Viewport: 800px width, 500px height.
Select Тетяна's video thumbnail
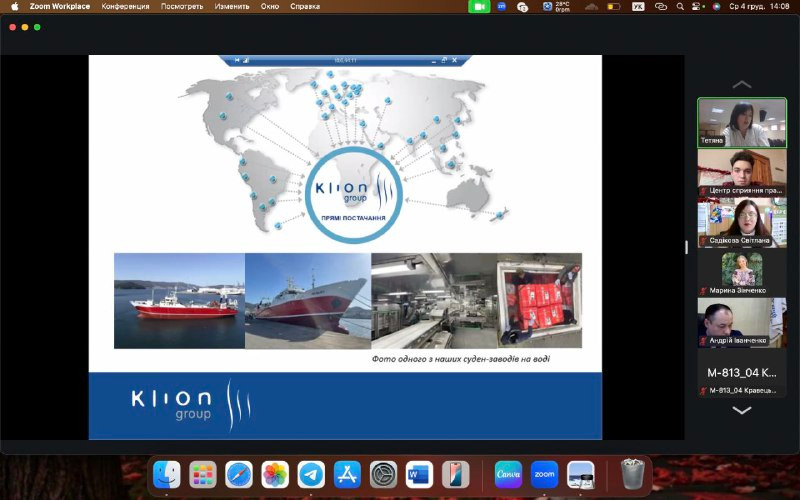(741, 122)
